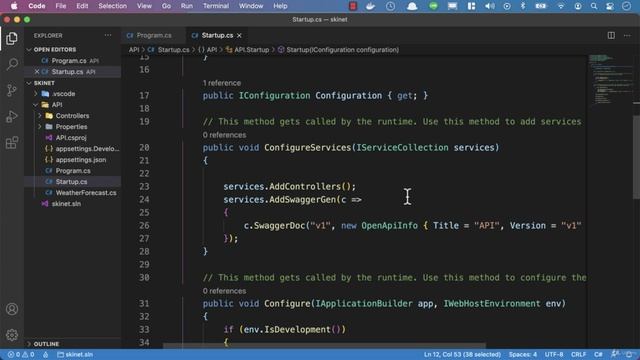Open the Apple menu
The image size is (640, 360).
pos(14,6)
